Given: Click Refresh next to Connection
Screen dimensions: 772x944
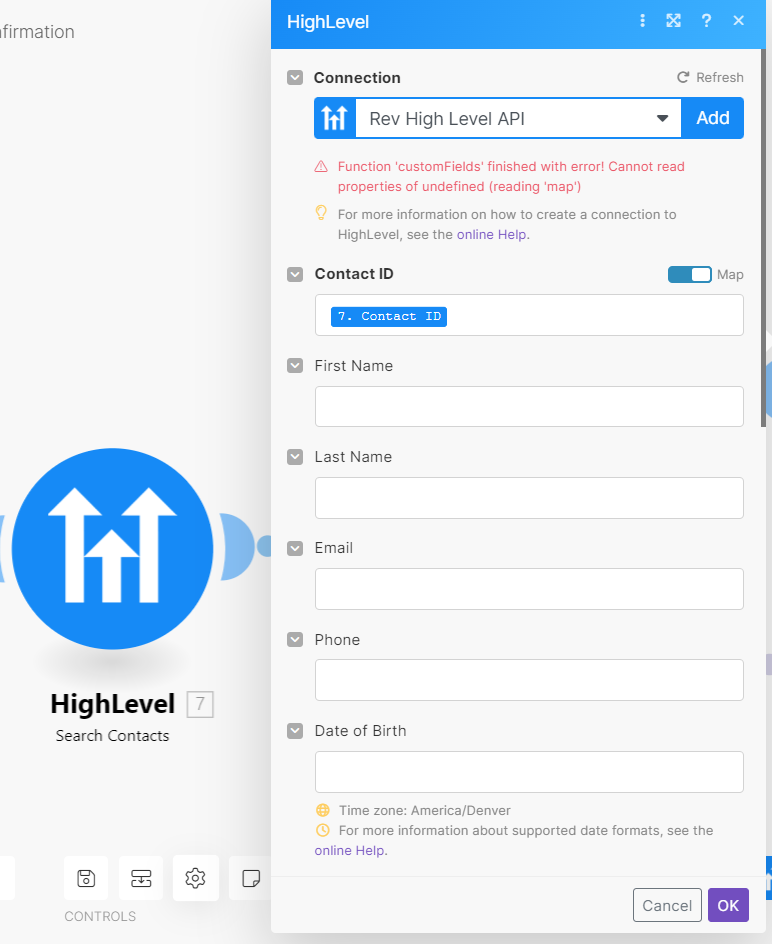Looking at the screenshot, I should pyautogui.click(x=710, y=77).
